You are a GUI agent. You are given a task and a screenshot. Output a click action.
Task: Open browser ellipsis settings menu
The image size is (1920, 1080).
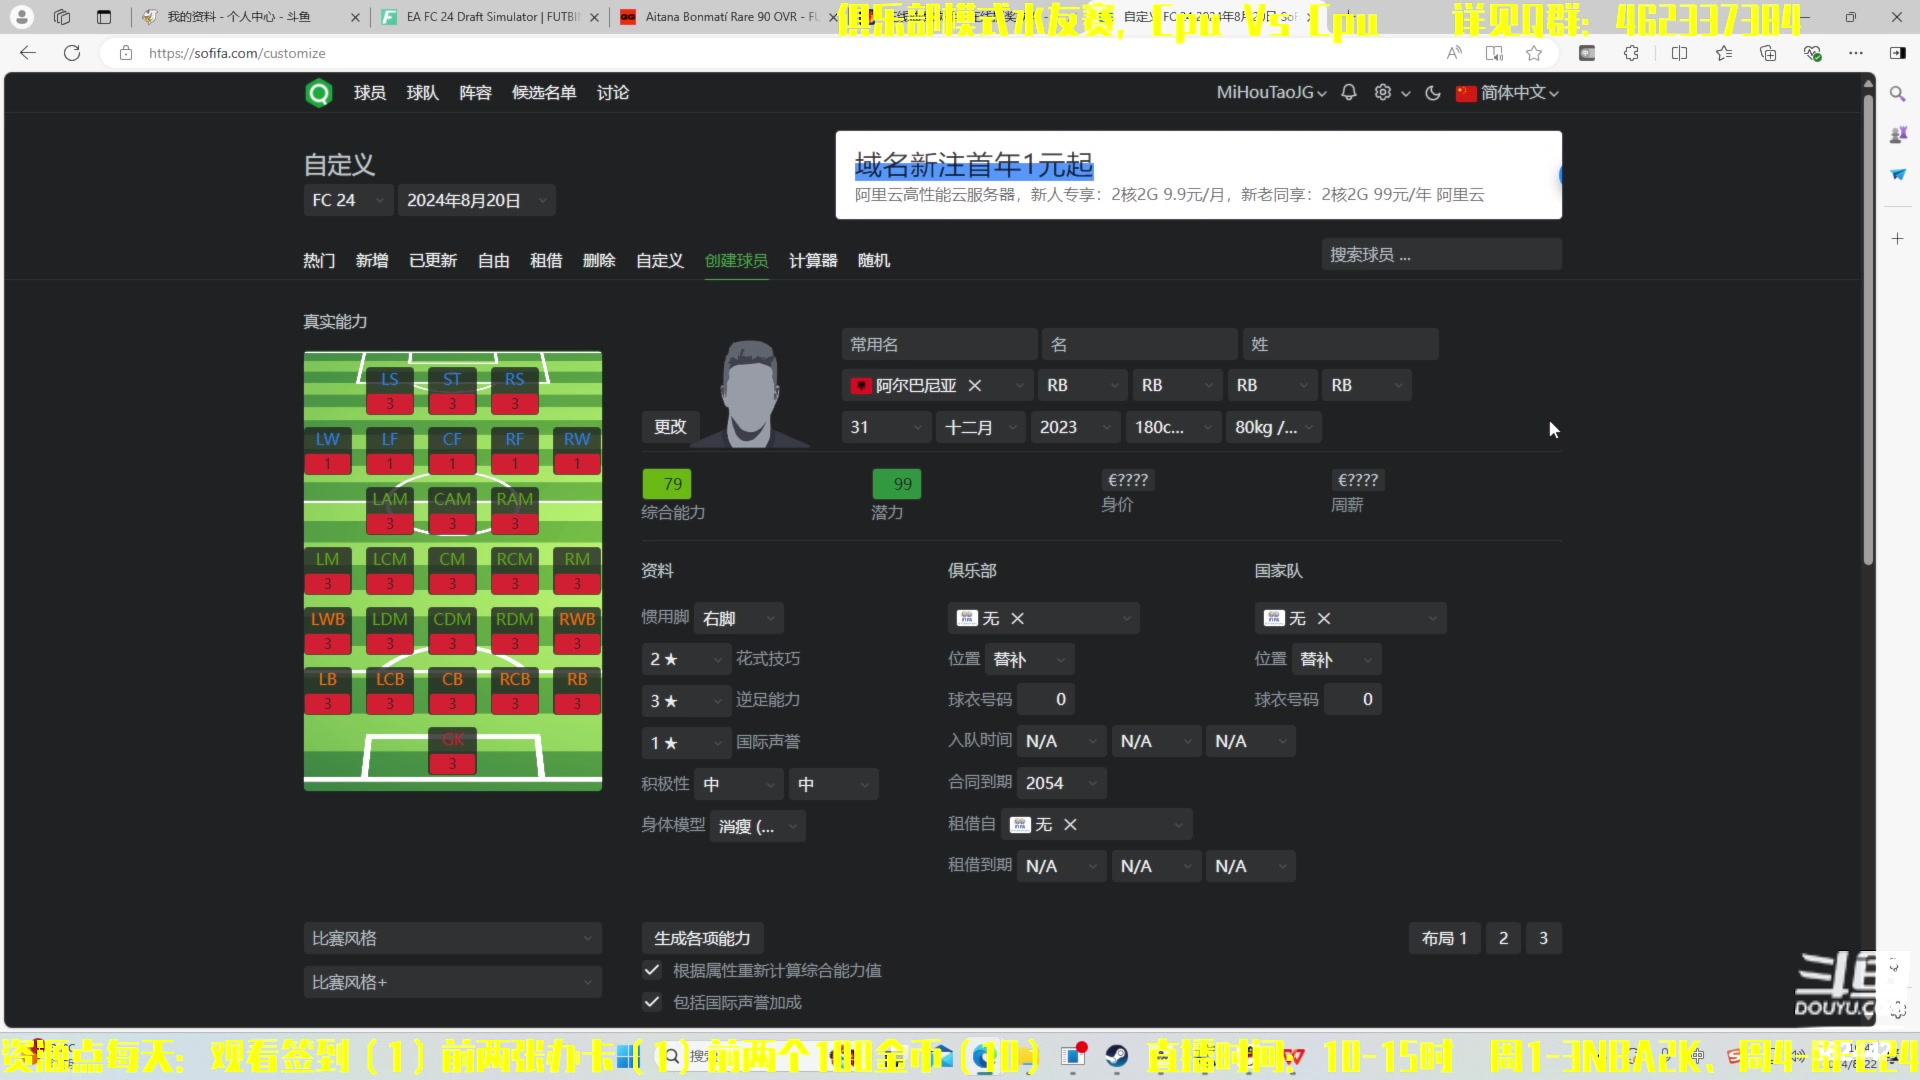[x=1856, y=53]
